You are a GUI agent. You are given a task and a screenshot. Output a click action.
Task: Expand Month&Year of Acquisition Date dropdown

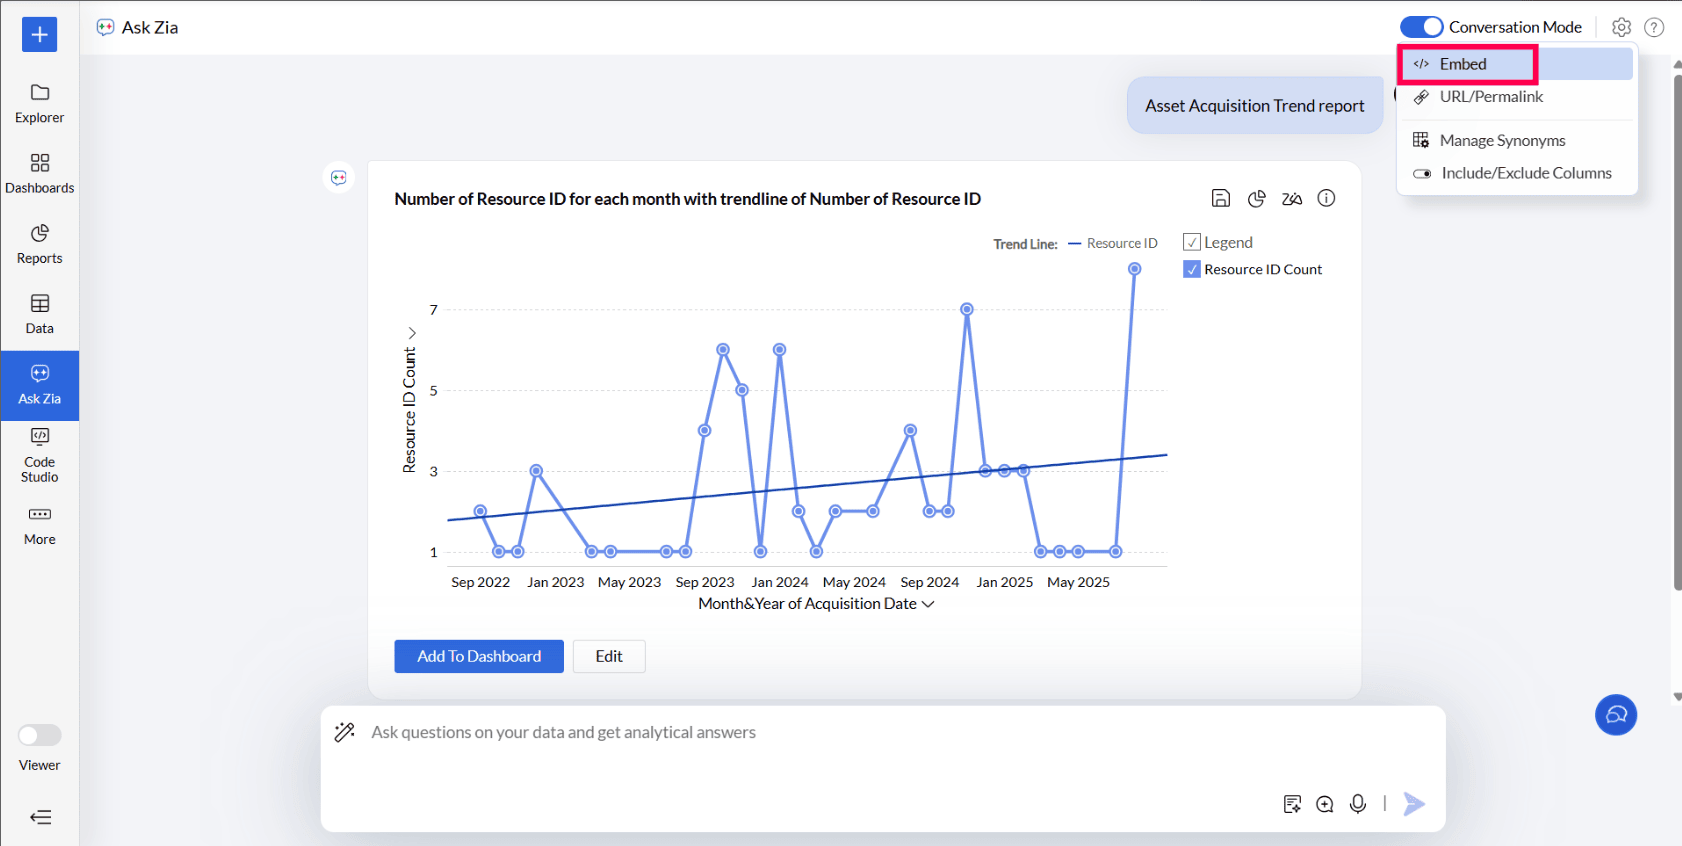[x=928, y=604]
